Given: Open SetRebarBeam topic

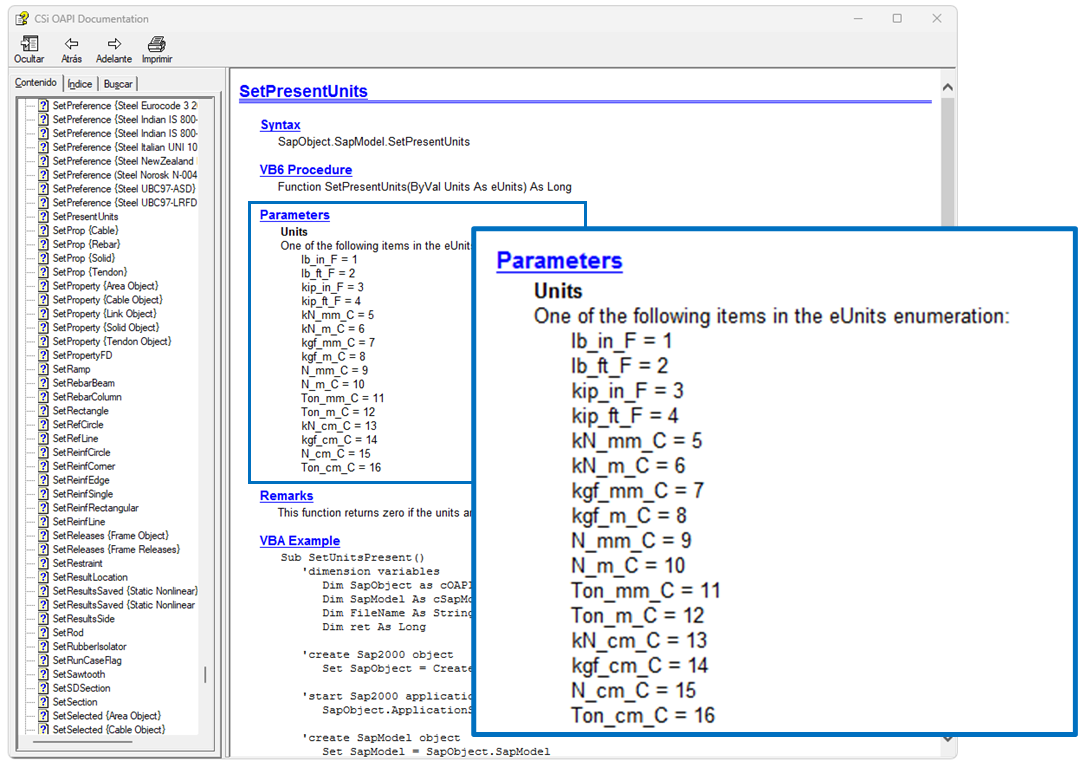Looking at the screenshot, I should (83, 383).
